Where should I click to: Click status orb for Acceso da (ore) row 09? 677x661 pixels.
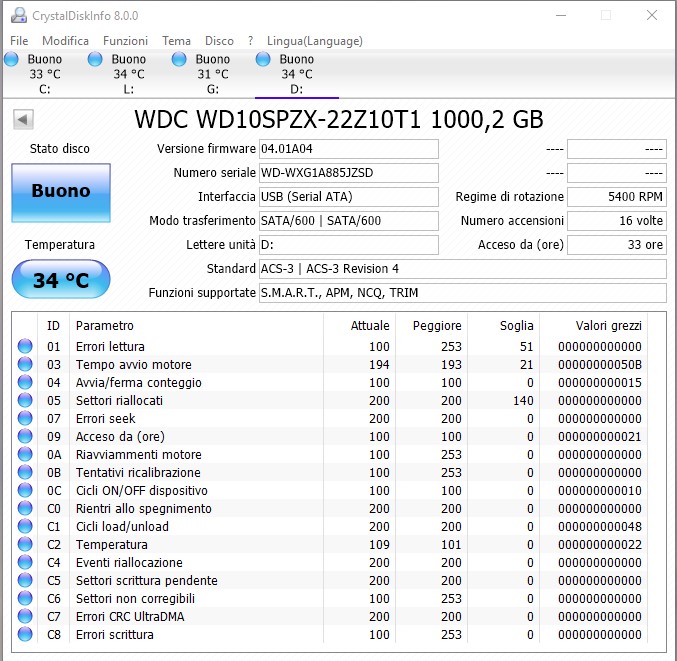coord(25,436)
